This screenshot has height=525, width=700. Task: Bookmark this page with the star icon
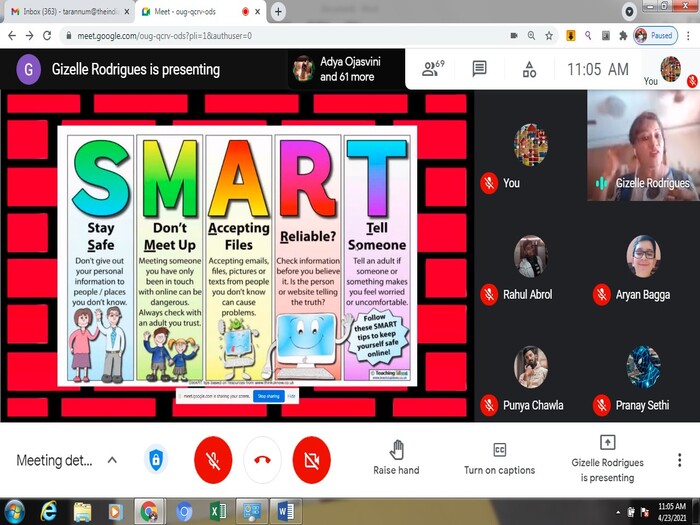[549, 36]
